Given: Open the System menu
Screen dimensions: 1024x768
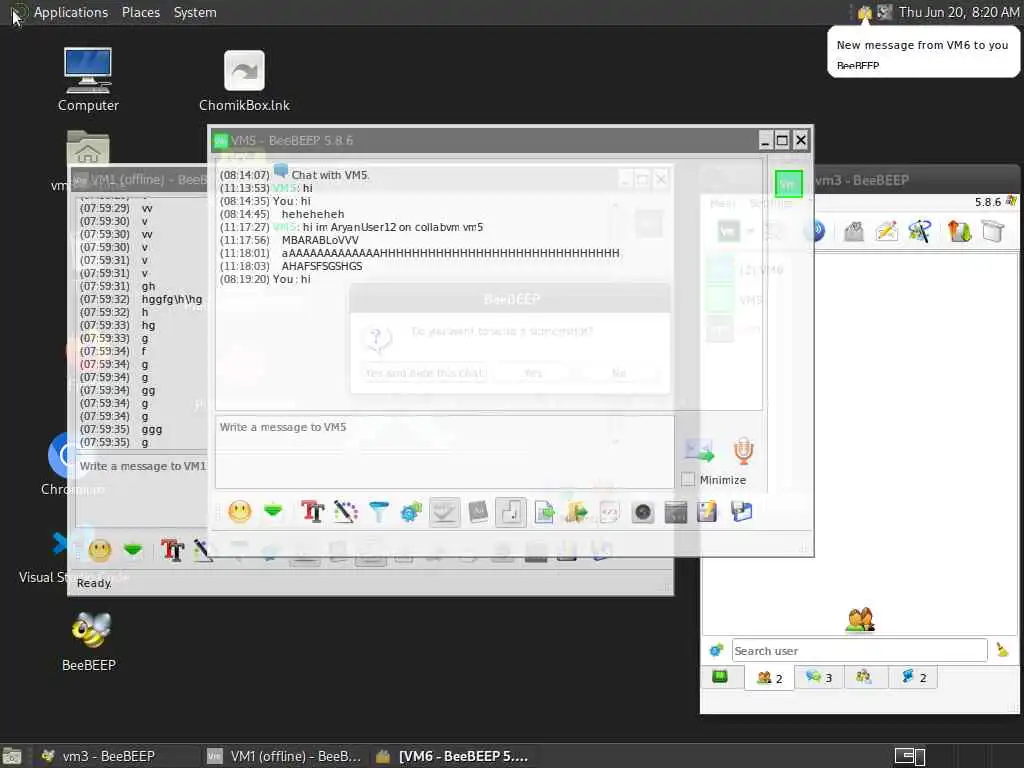Looking at the screenshot, I should [195, 12].
